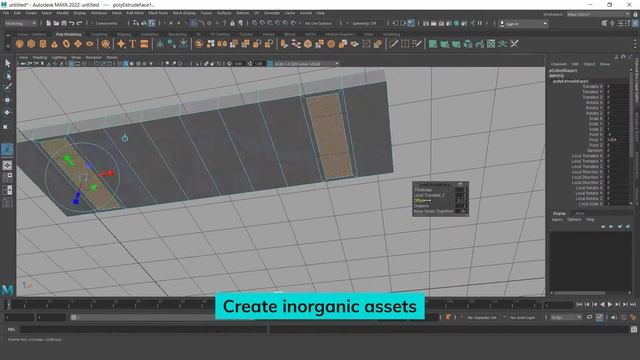Open the Symmetry Off dropdown
The height and width of the screenshot is (360, 640).
click(364, 23)
